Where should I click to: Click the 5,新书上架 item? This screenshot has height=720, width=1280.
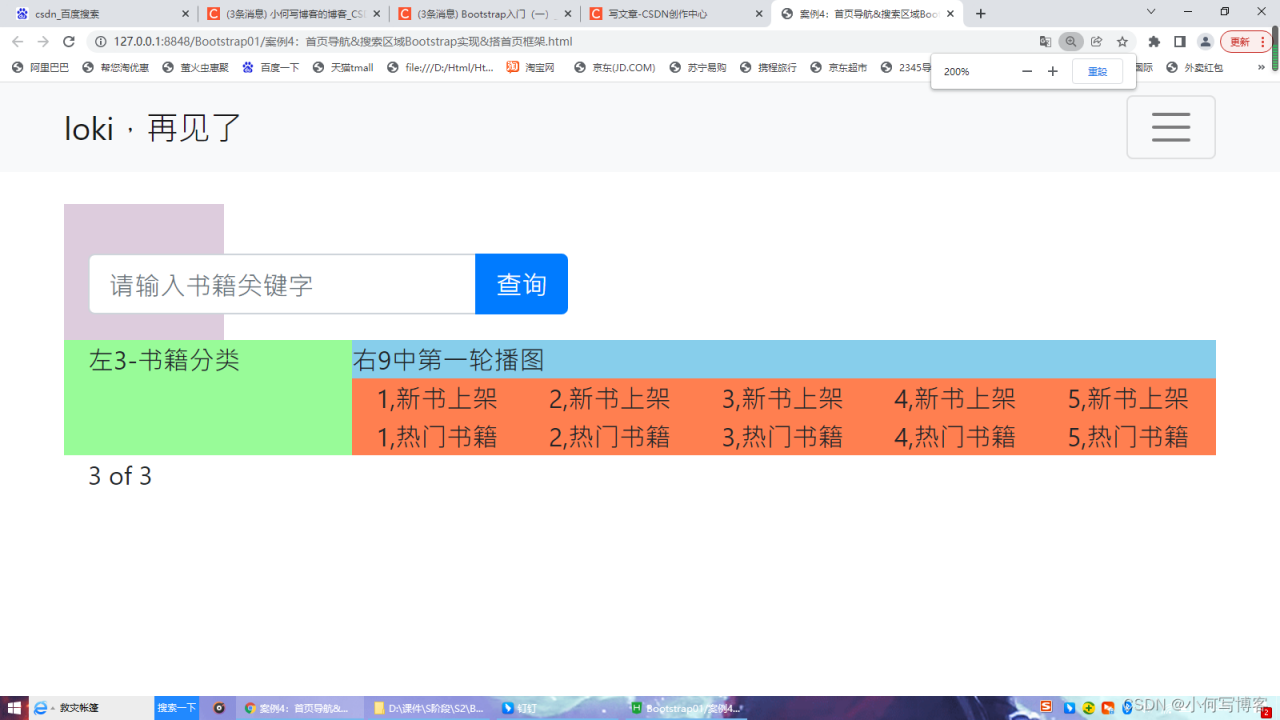coord(1128,398)
